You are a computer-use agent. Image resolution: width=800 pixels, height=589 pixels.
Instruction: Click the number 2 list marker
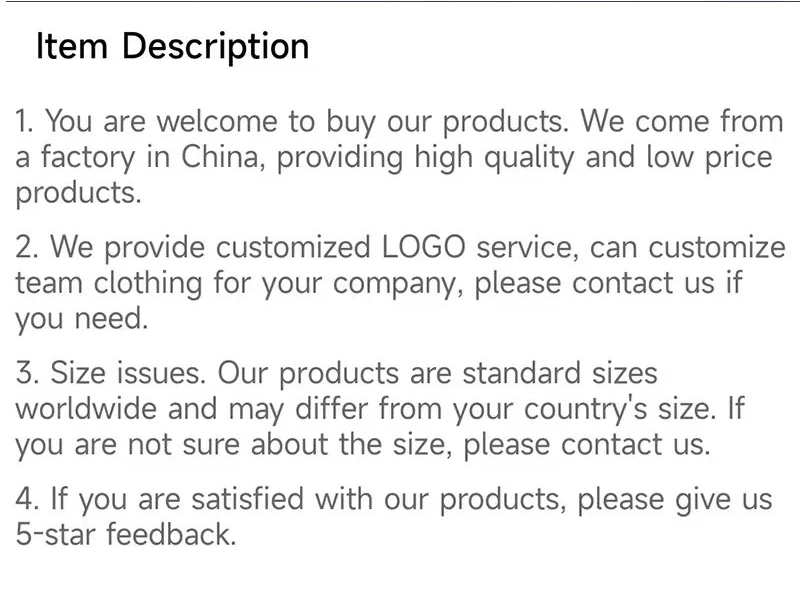26,247
